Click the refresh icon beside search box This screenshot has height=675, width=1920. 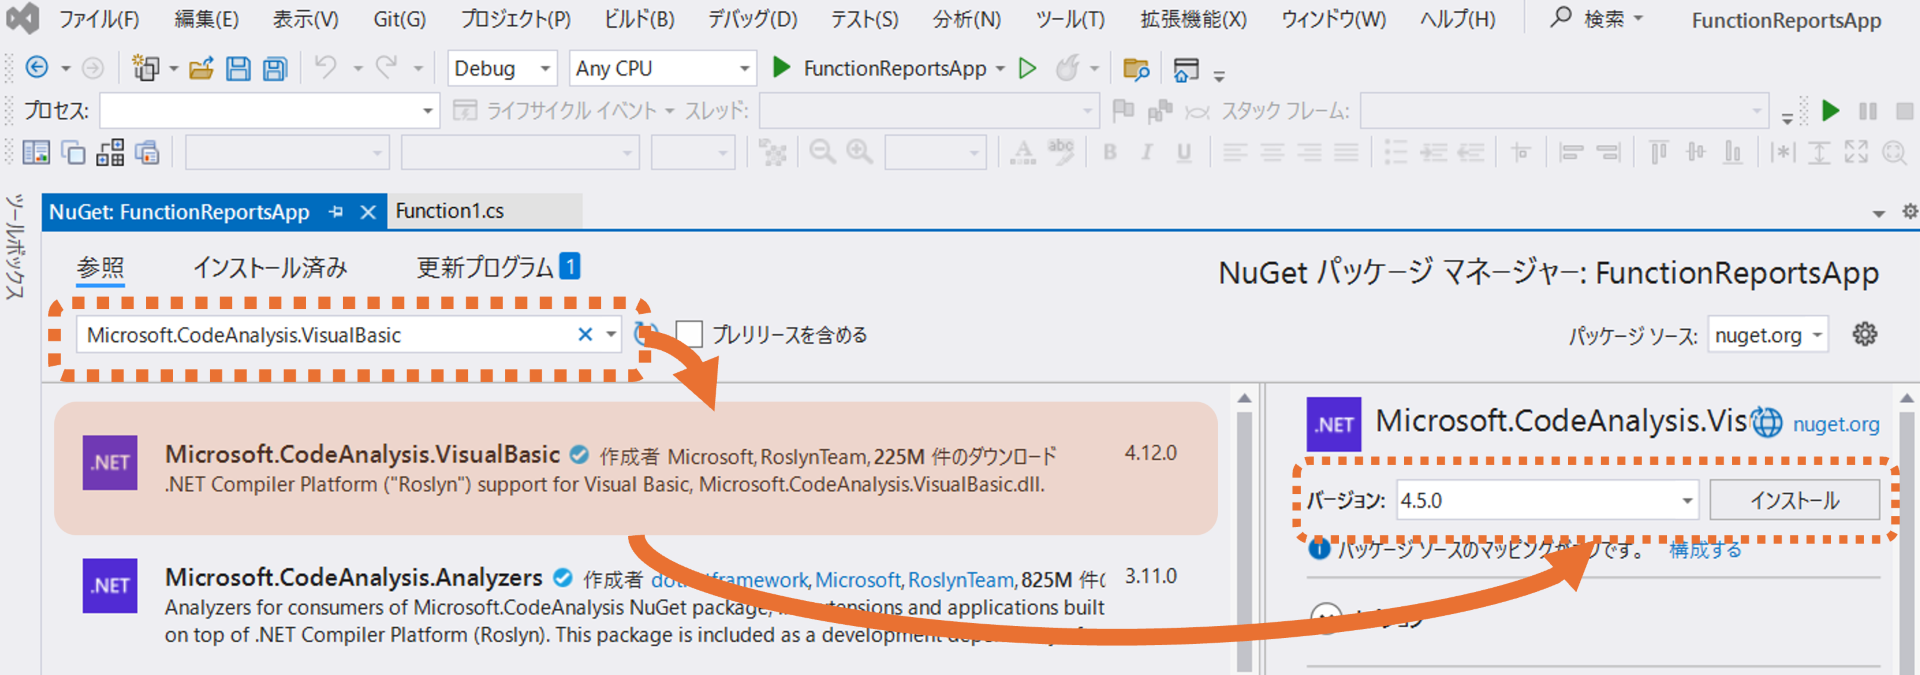point(647,334)
